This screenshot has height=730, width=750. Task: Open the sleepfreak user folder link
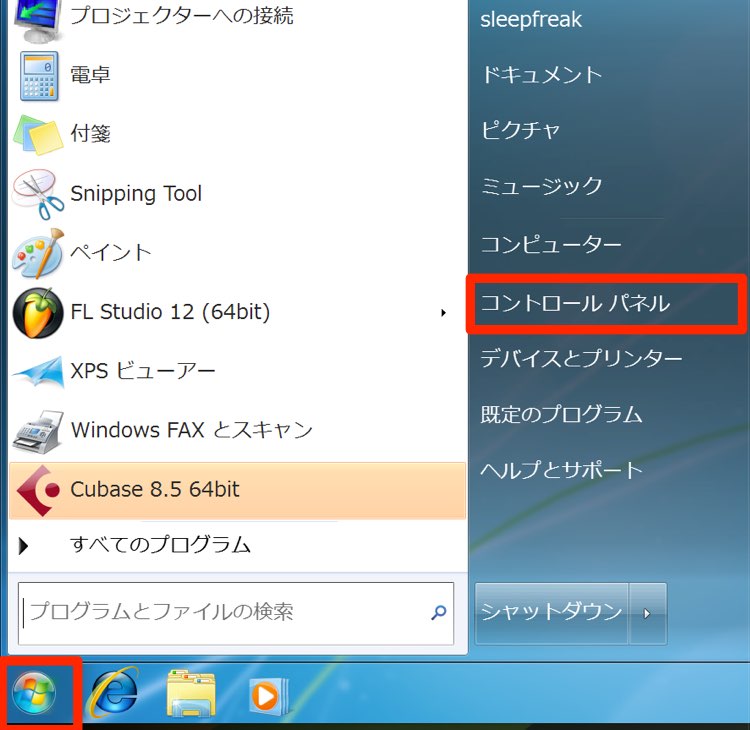(531, 20)
